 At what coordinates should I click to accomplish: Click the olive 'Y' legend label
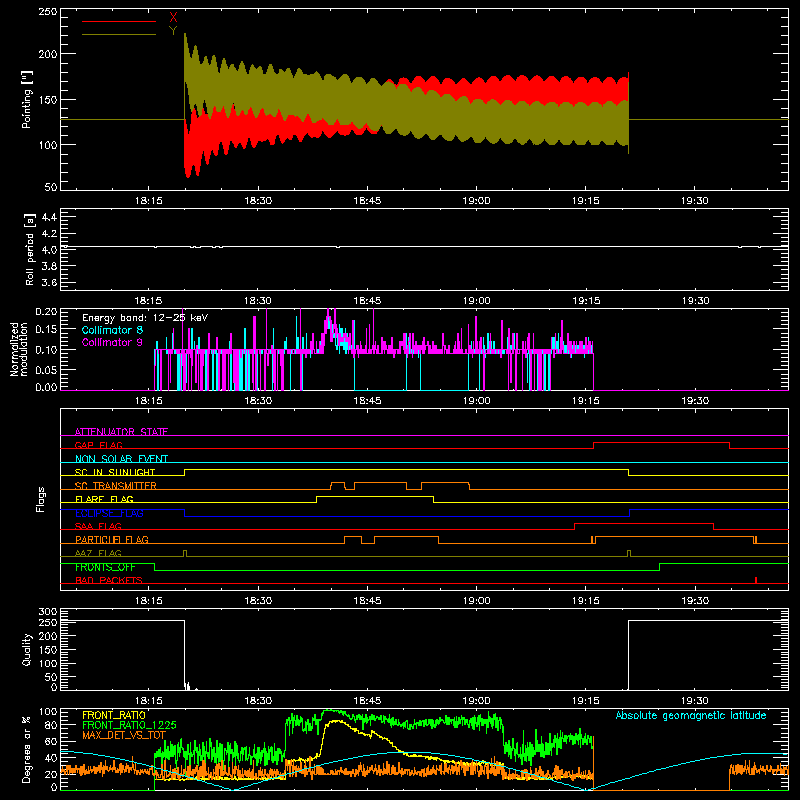173,31
